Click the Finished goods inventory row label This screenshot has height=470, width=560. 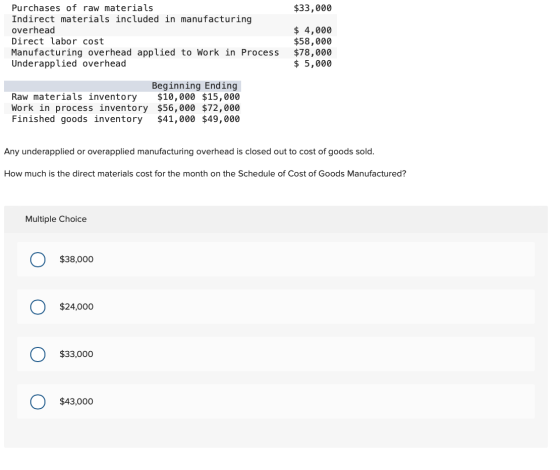pos(77,119)
